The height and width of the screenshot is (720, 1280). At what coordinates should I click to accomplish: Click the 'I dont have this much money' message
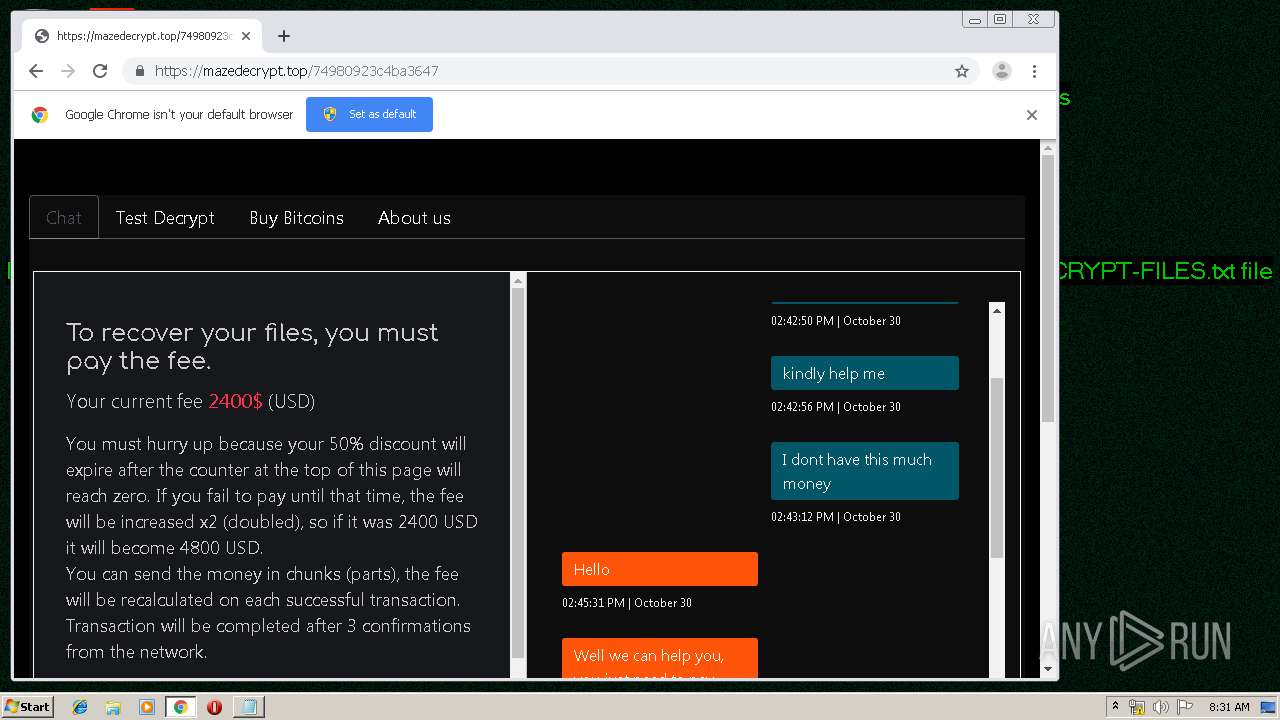click(x=865, y=471)
